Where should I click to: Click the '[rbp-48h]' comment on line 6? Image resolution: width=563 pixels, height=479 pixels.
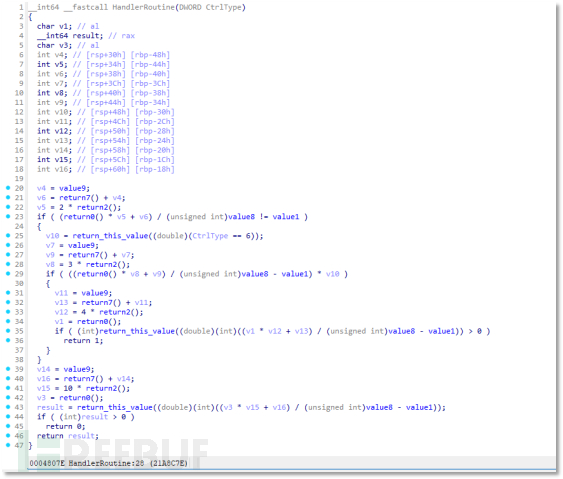tap(150, 55)
